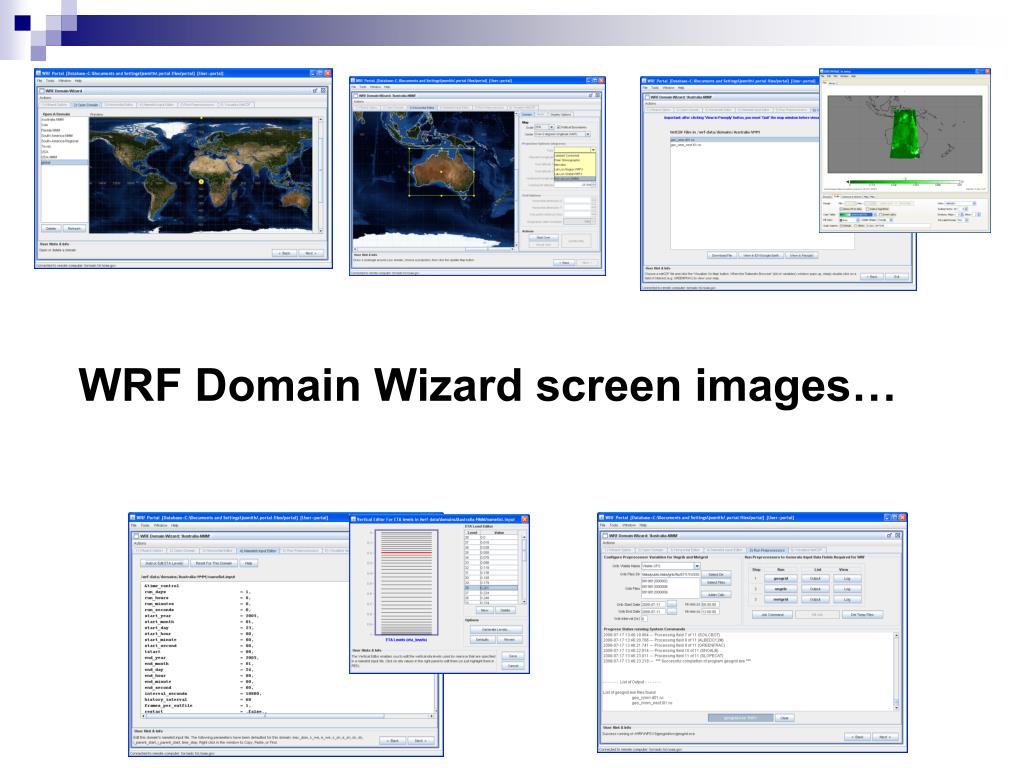Click Exit in the NetCDF files window

point(897,276)
